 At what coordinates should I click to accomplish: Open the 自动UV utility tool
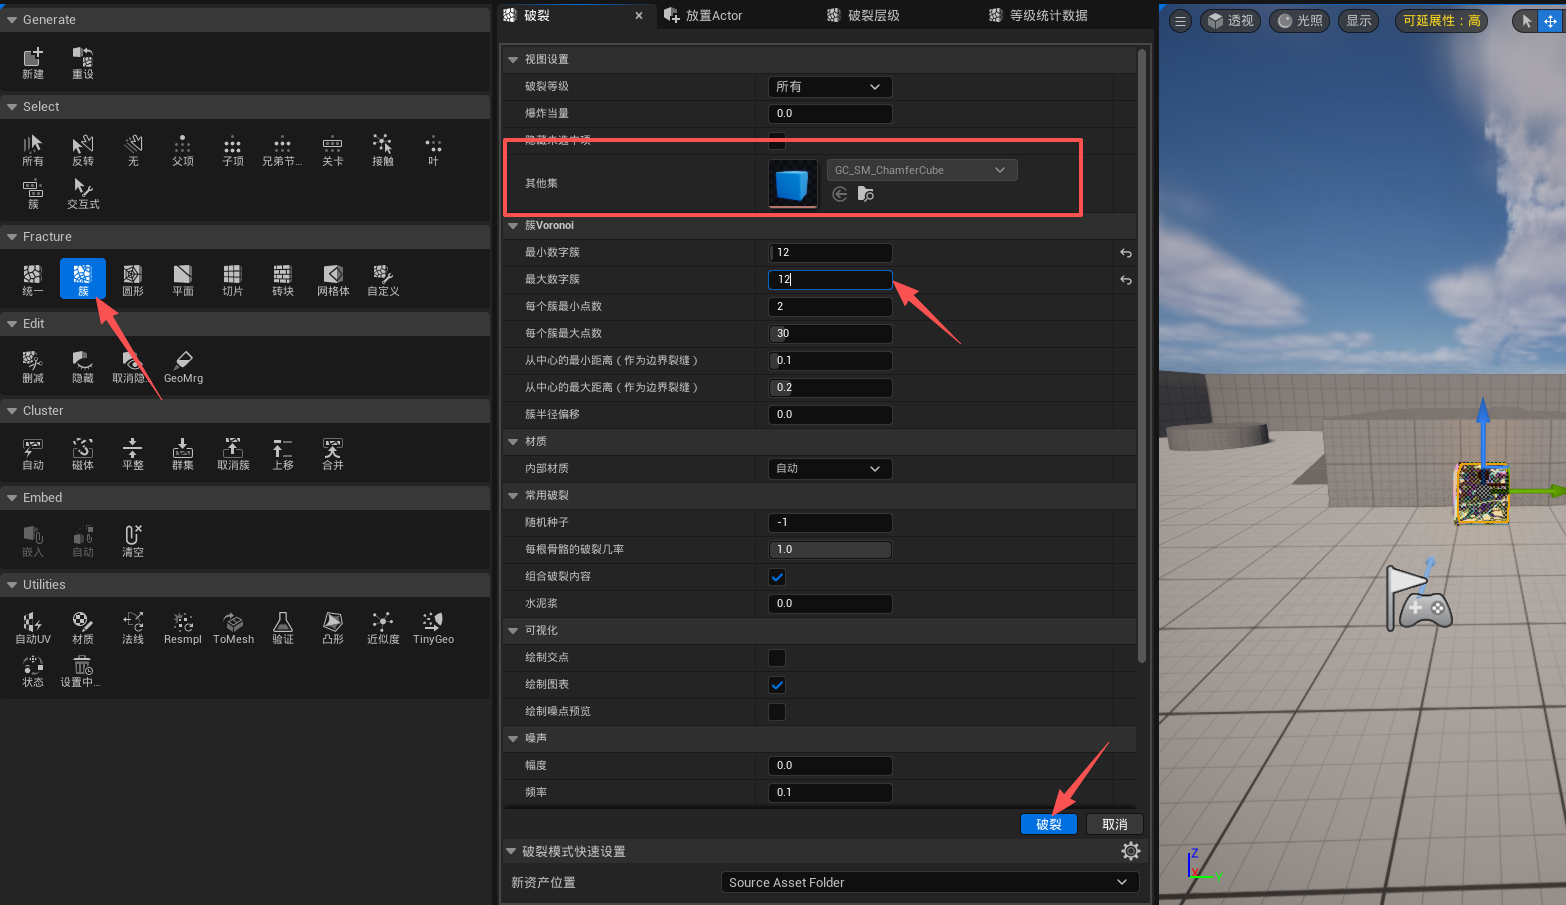click(33, 627)
